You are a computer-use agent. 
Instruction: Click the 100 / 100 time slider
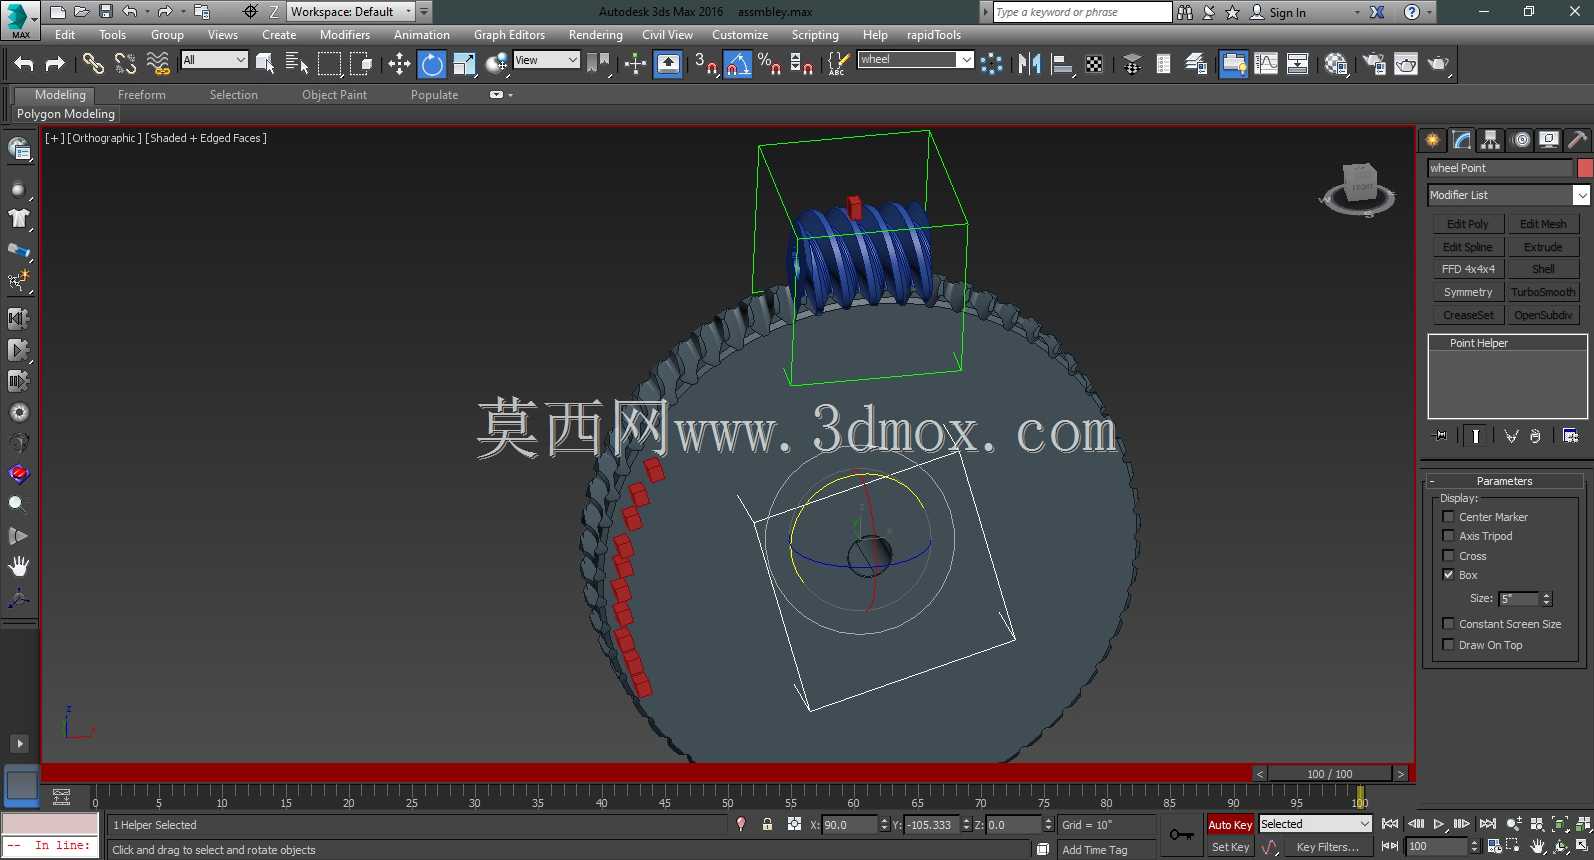(1329, 774)
